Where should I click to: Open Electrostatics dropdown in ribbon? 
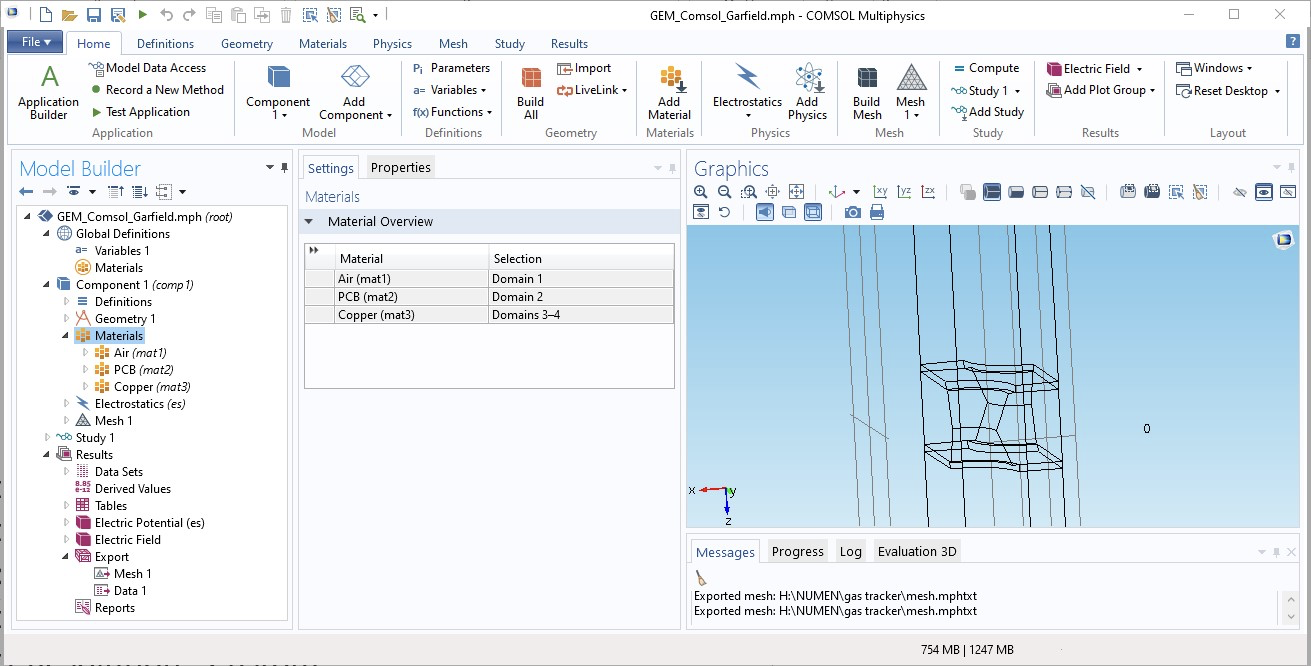point(747,115)
